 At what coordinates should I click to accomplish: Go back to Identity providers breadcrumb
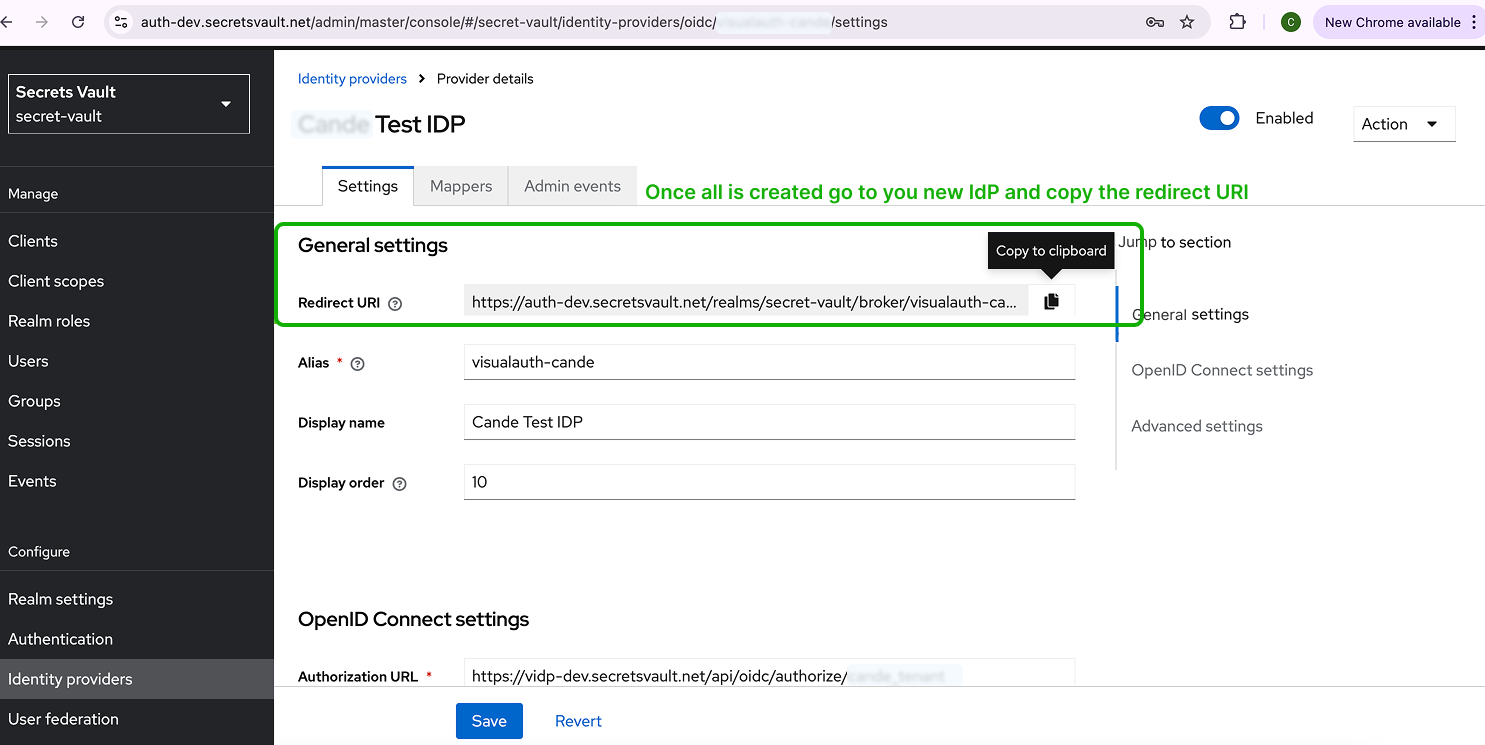(352, 79)
